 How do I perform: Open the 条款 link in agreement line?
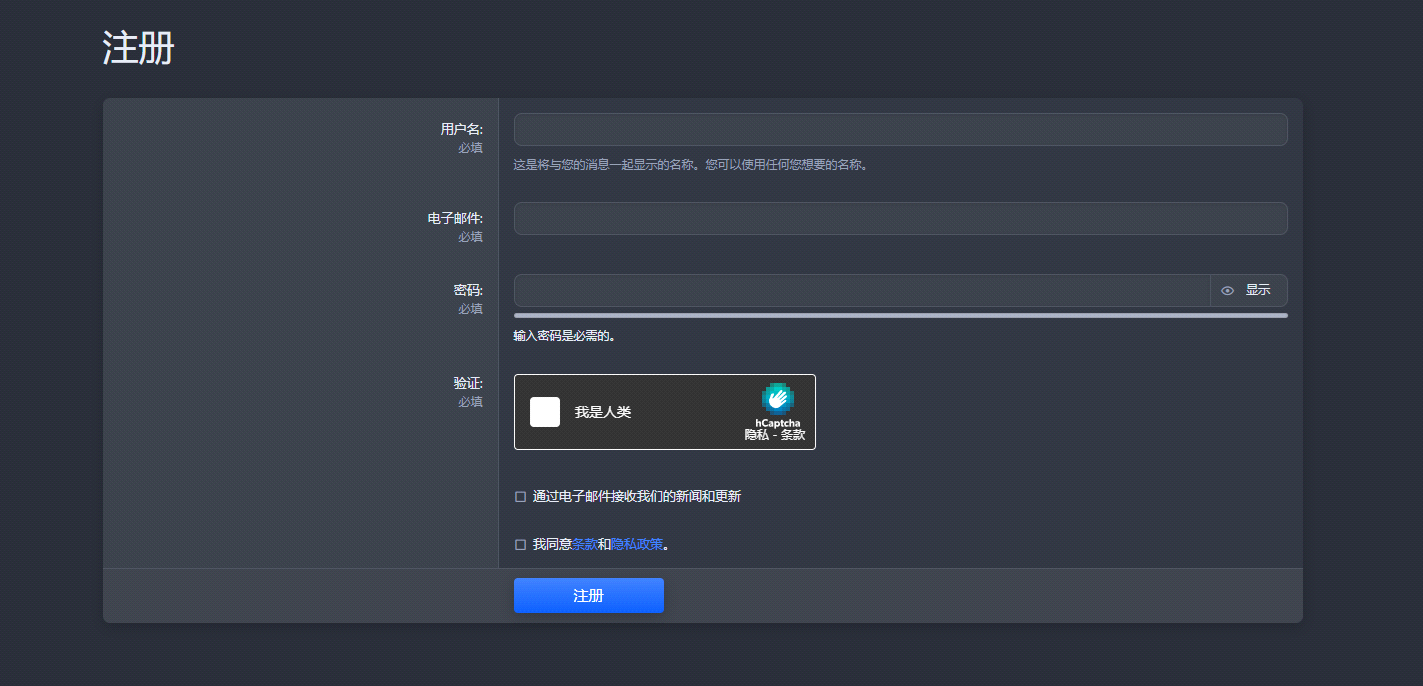(x=583, y=544)
